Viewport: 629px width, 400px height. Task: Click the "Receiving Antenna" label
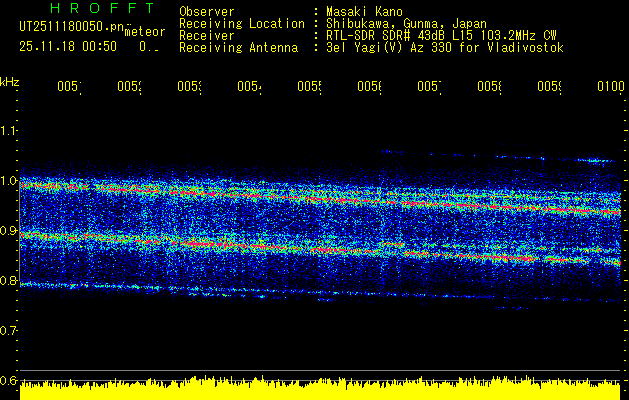point(239,48)
